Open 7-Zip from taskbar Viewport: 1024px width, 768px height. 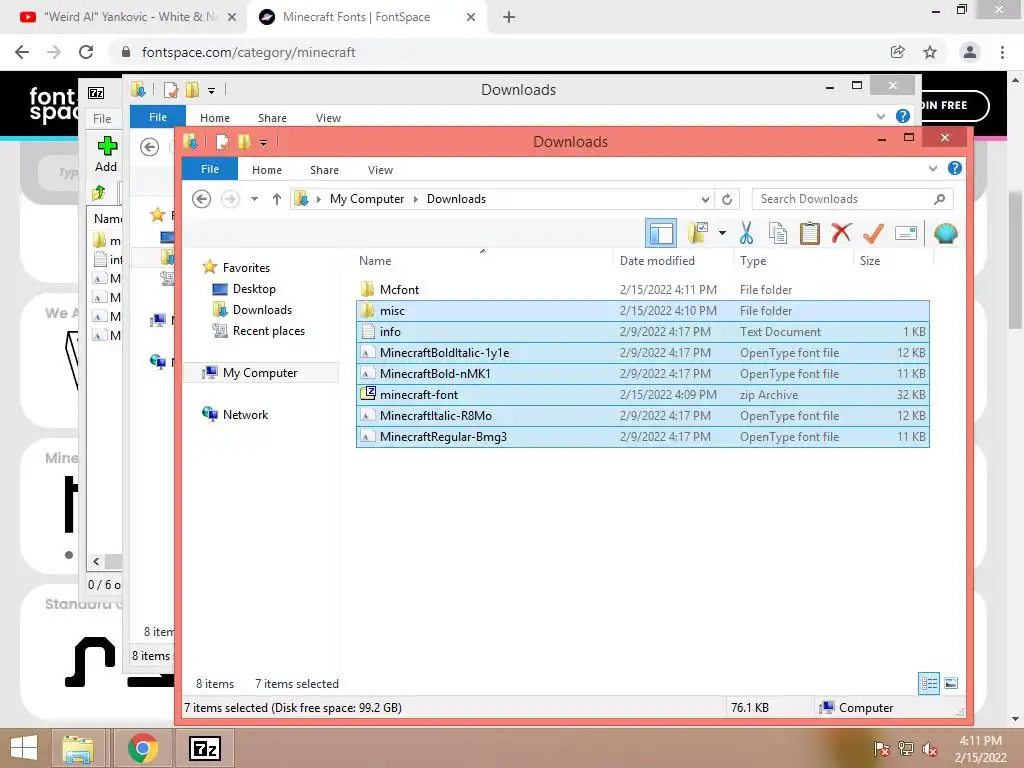pos(204,748)
